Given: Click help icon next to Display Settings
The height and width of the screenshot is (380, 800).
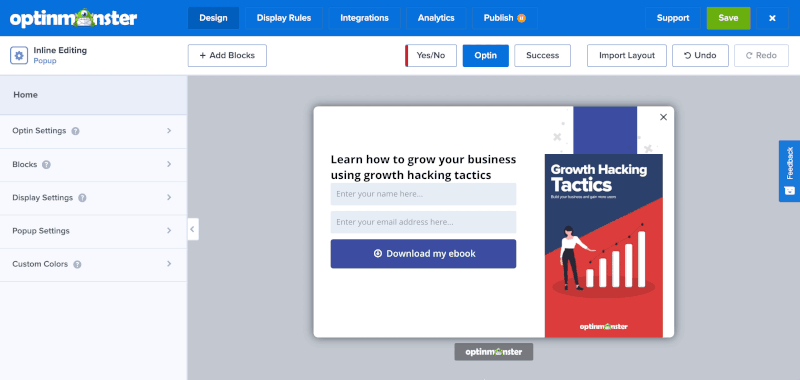Looking at the screenshot, I should tap(82, 198).
